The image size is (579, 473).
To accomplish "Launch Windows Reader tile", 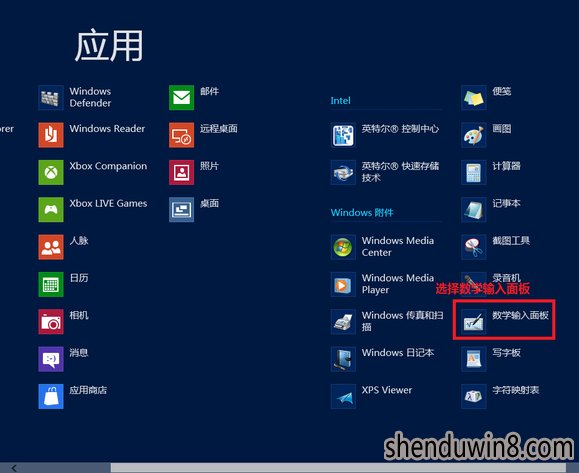I will (x=51, y=135).
